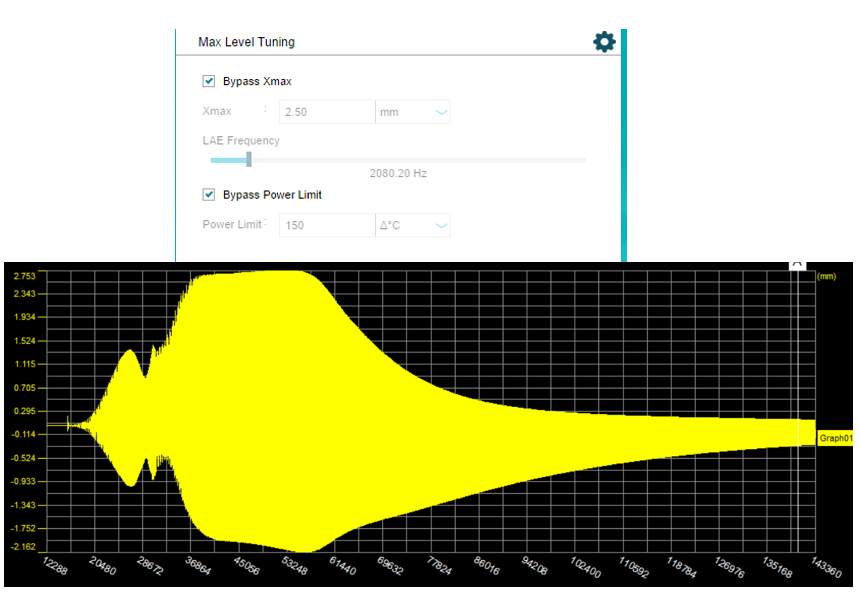Click the 2080.20 Hz frequency readout
Viewport: 859px width, 595px height.
[x=398, y=174]
